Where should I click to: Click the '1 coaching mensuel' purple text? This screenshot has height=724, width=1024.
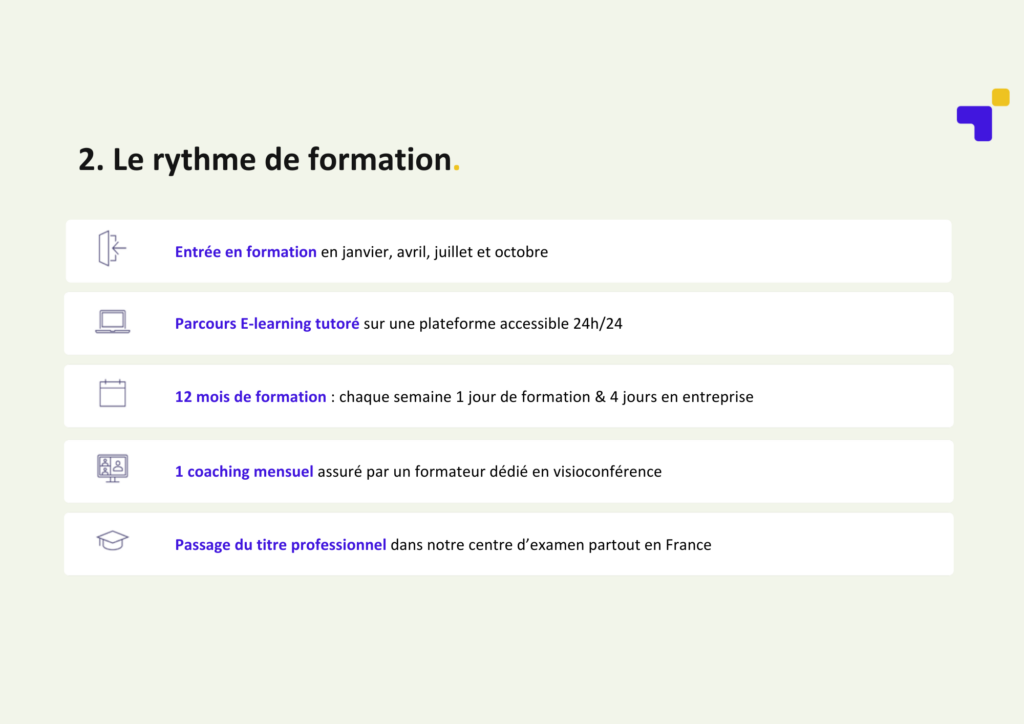244,471
